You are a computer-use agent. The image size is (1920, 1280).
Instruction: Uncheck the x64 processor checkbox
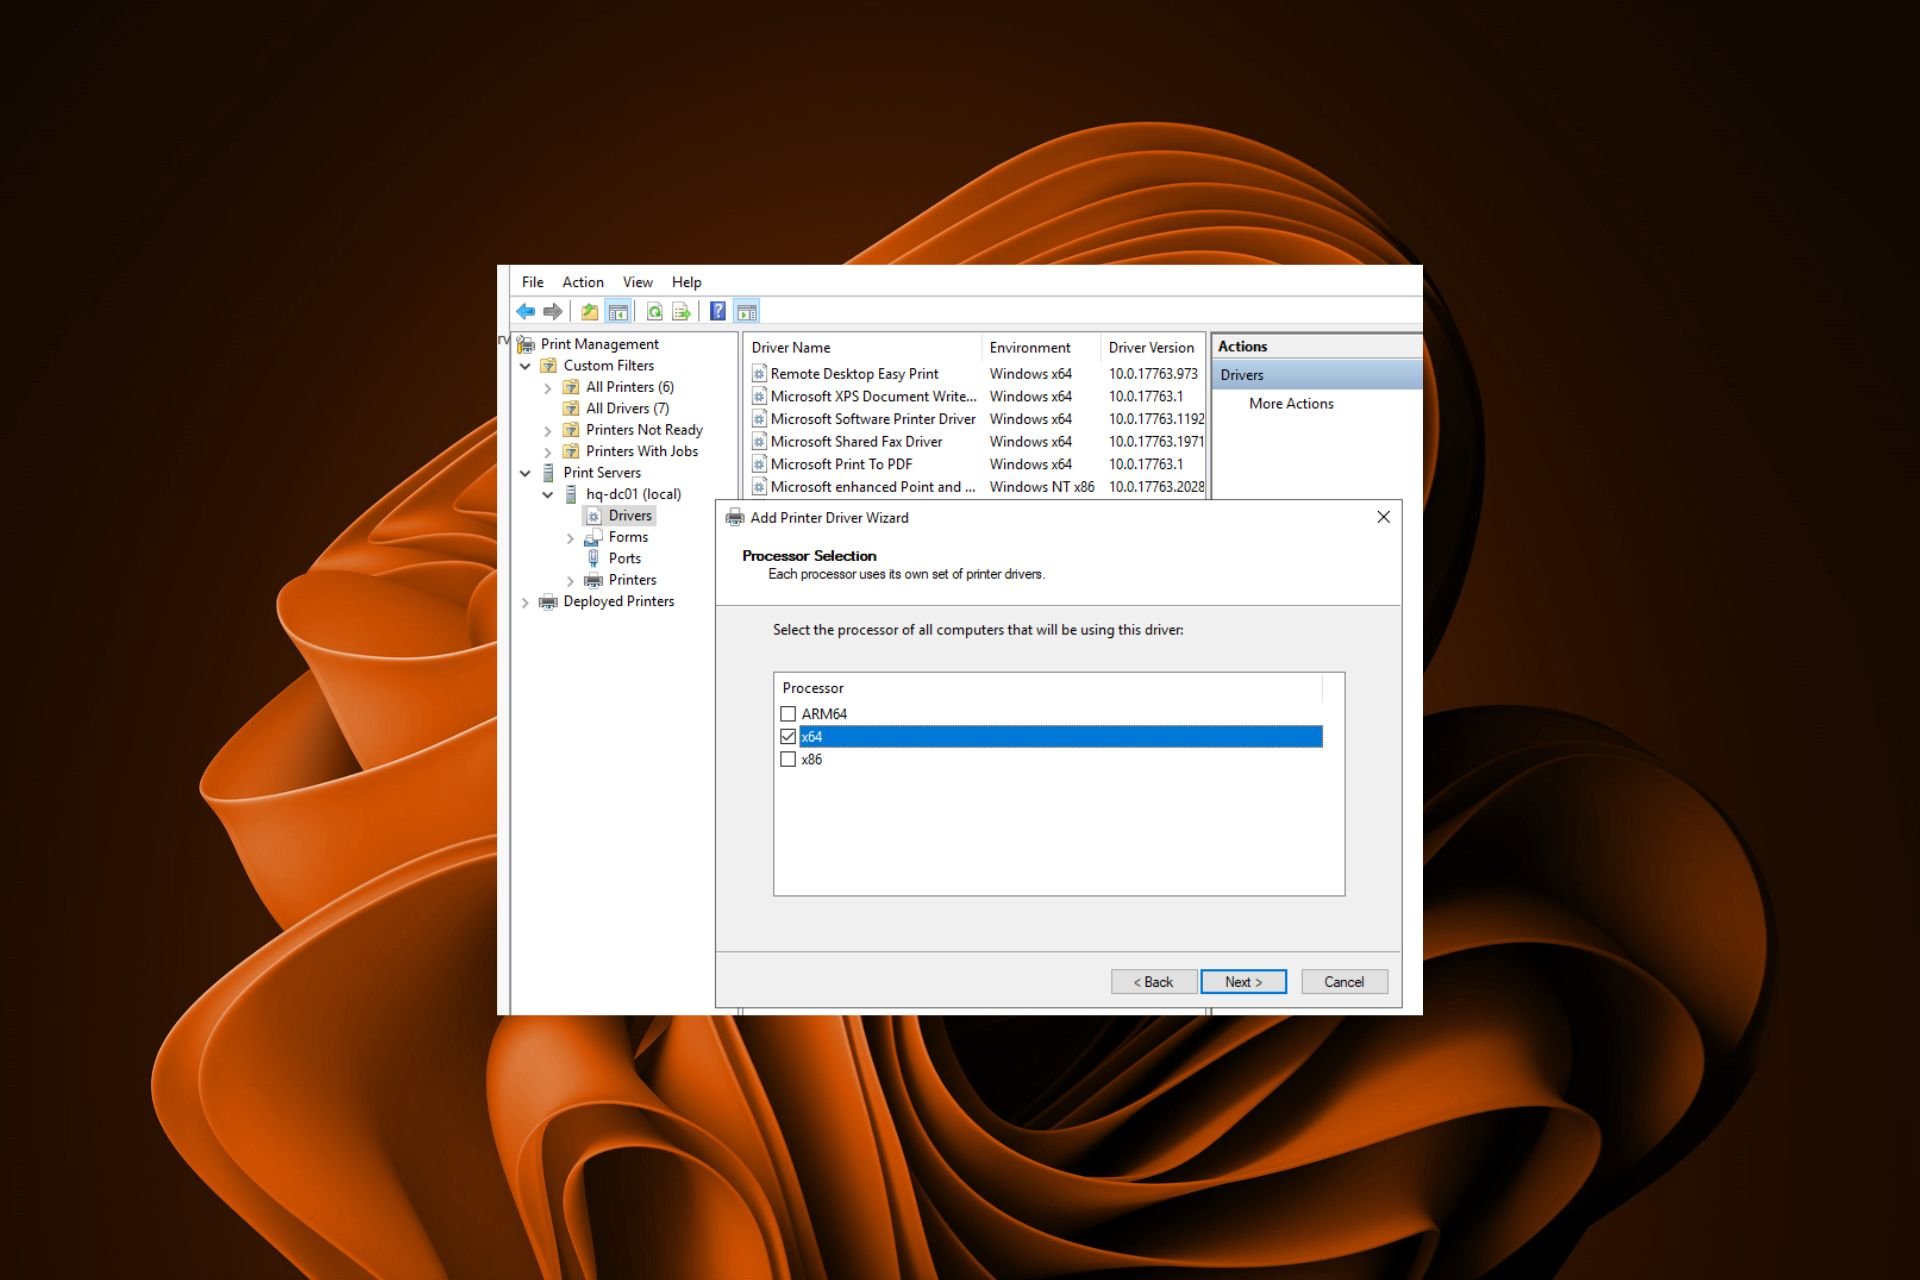coord(788,737)
